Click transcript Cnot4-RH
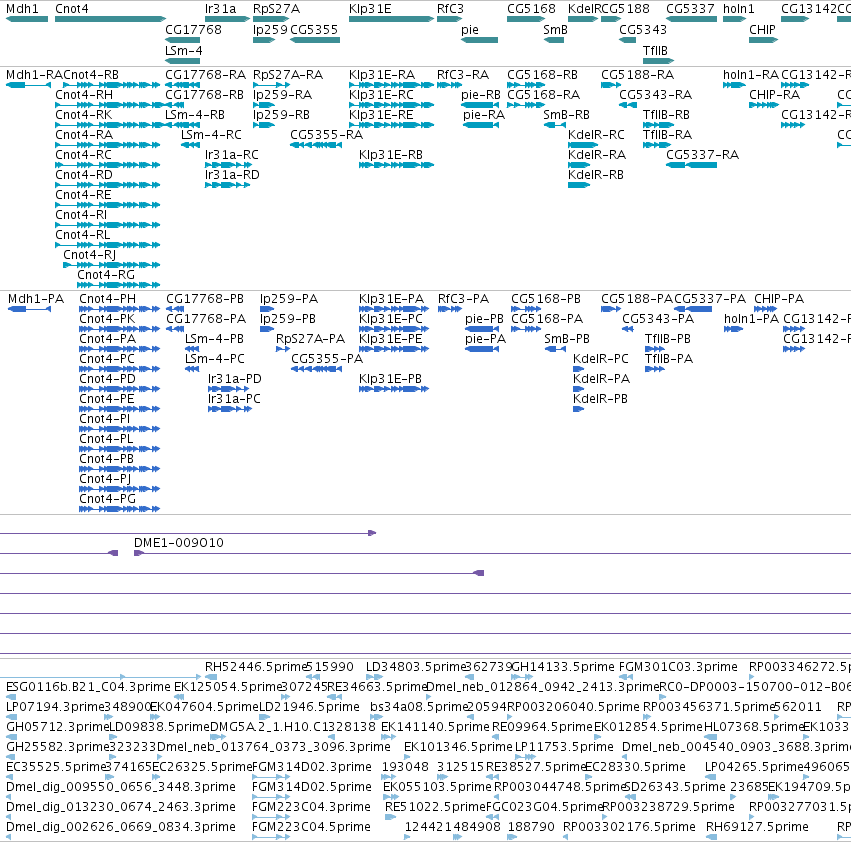 pos(84,94)
